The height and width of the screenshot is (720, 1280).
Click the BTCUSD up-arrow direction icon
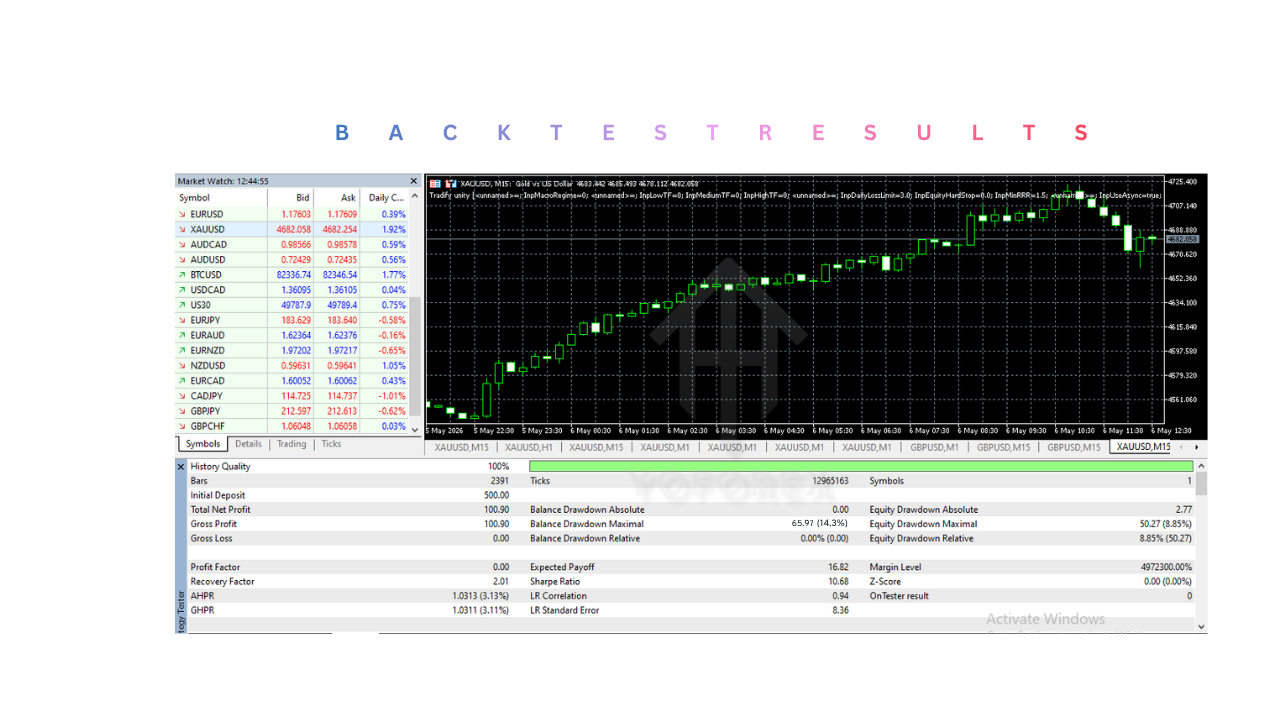(182, 275)
